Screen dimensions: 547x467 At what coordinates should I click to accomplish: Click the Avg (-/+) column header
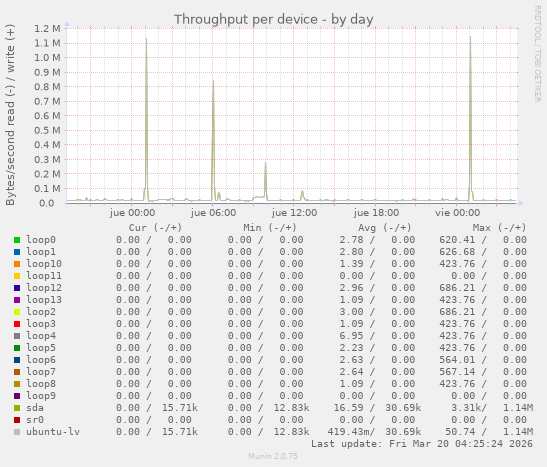pyautogui.click(x=385, y=228)
